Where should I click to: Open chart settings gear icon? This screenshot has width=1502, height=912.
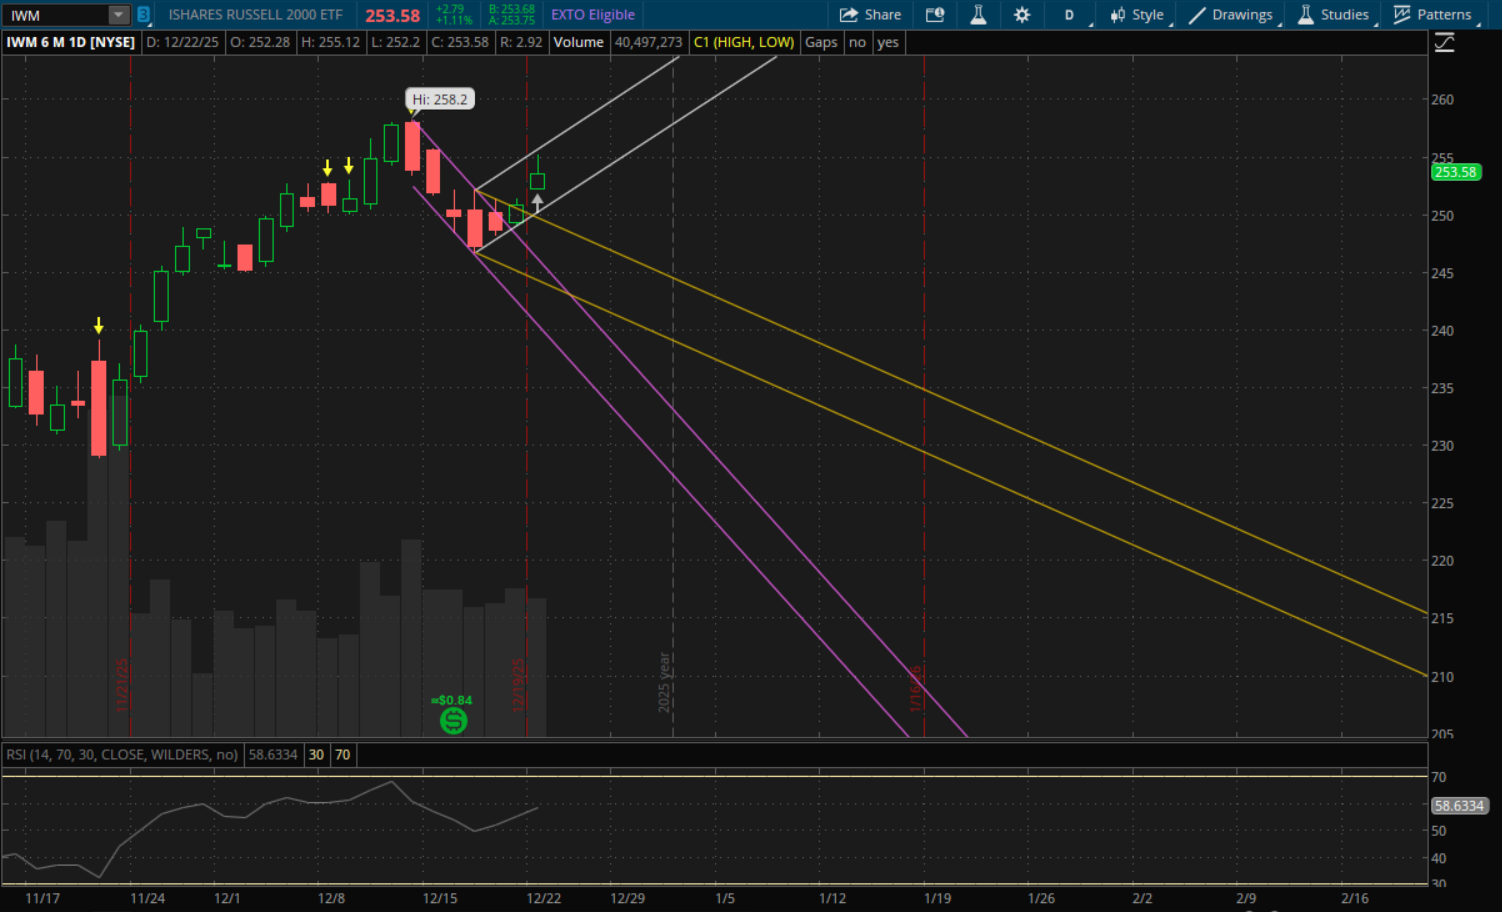click(x=1021, y=15)
